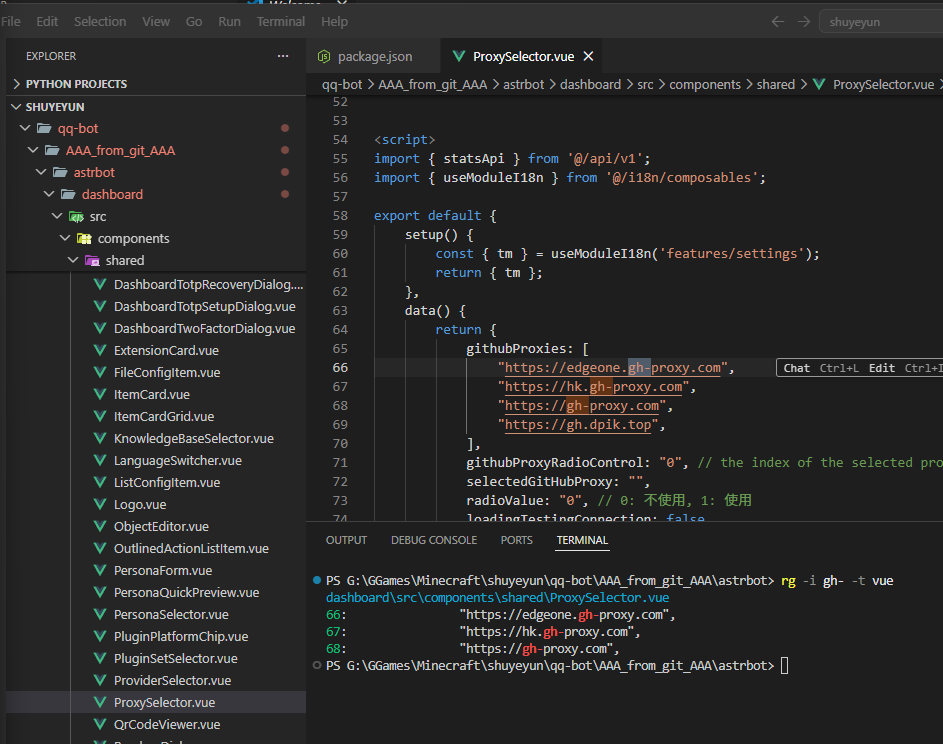This screenshot has width=943, height=744.
Task: Open the Terminal menu
Action: pos(280,22)
